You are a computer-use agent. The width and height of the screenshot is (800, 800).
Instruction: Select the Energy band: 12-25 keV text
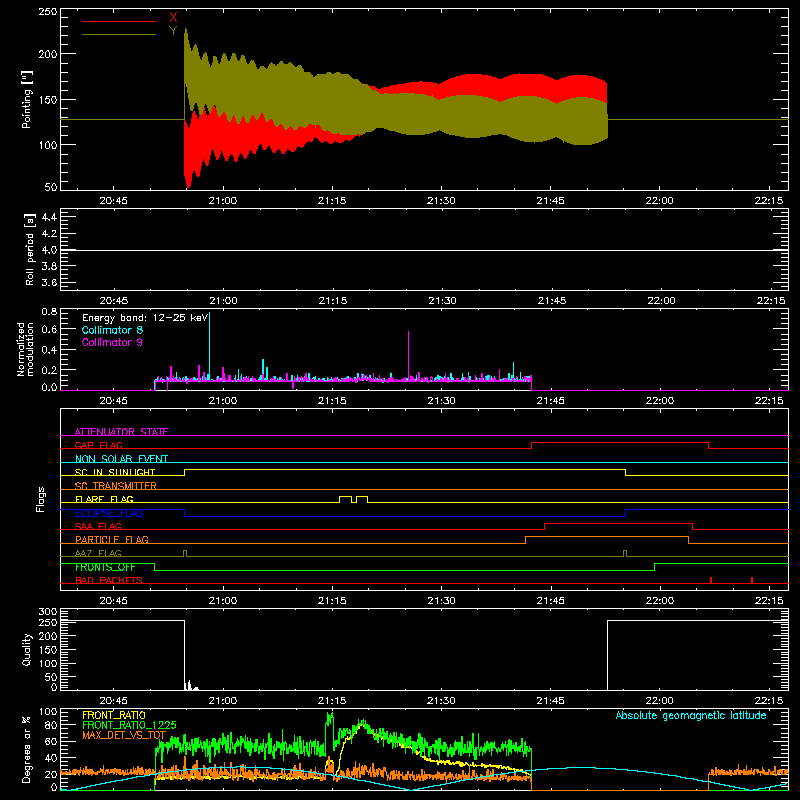point(145,318)
